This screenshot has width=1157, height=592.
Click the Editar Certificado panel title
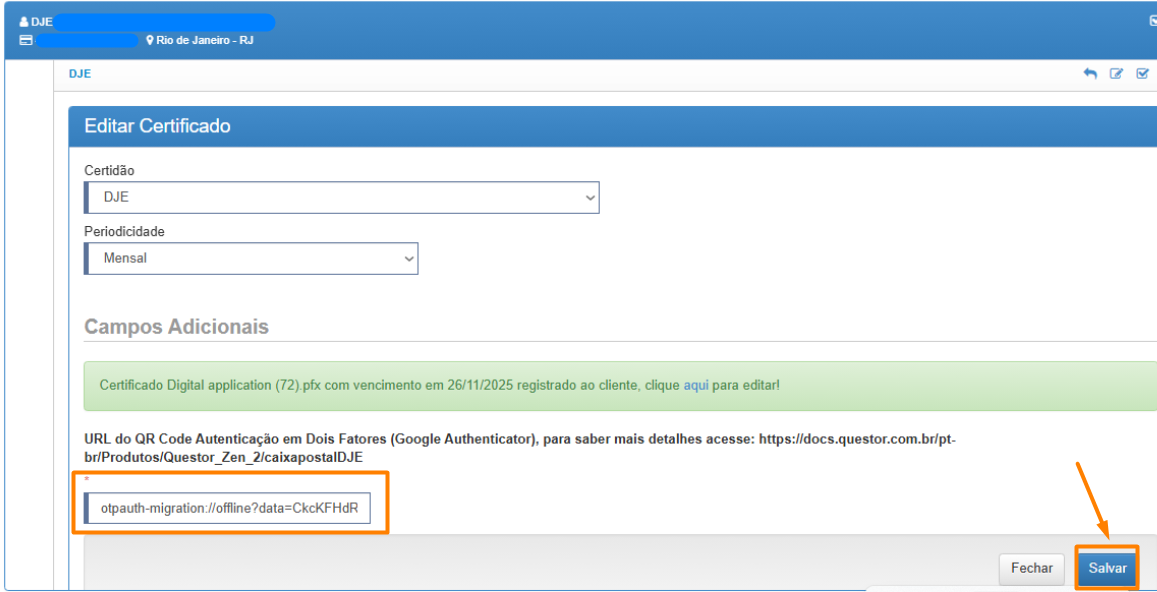tap(157, 126)
